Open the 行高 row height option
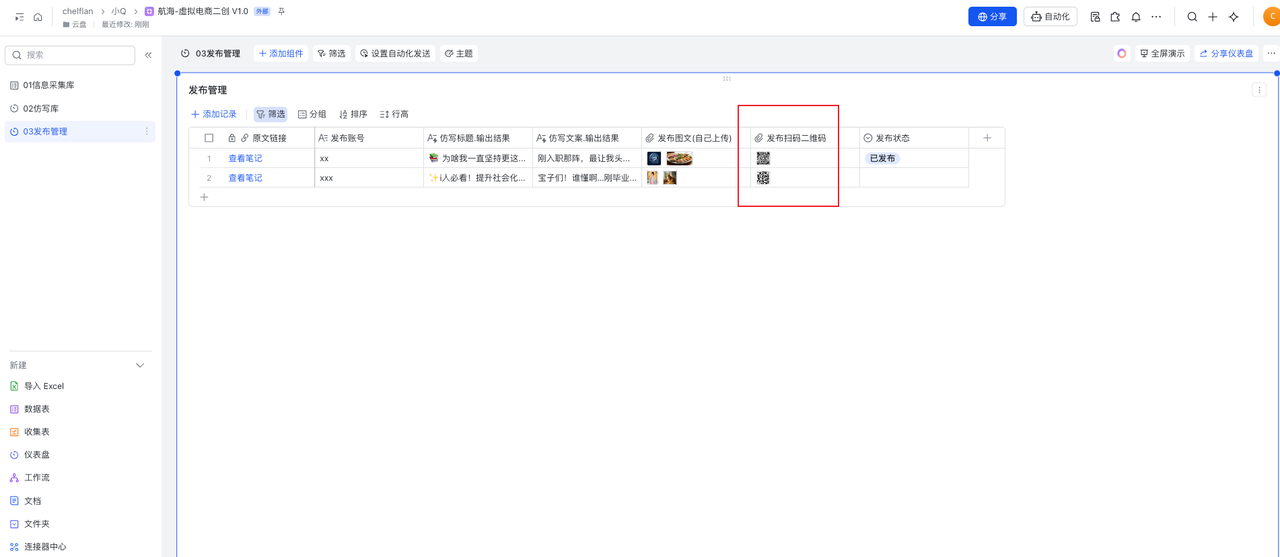Viewport: 1280px width, 557px height. tap(394, 114)
